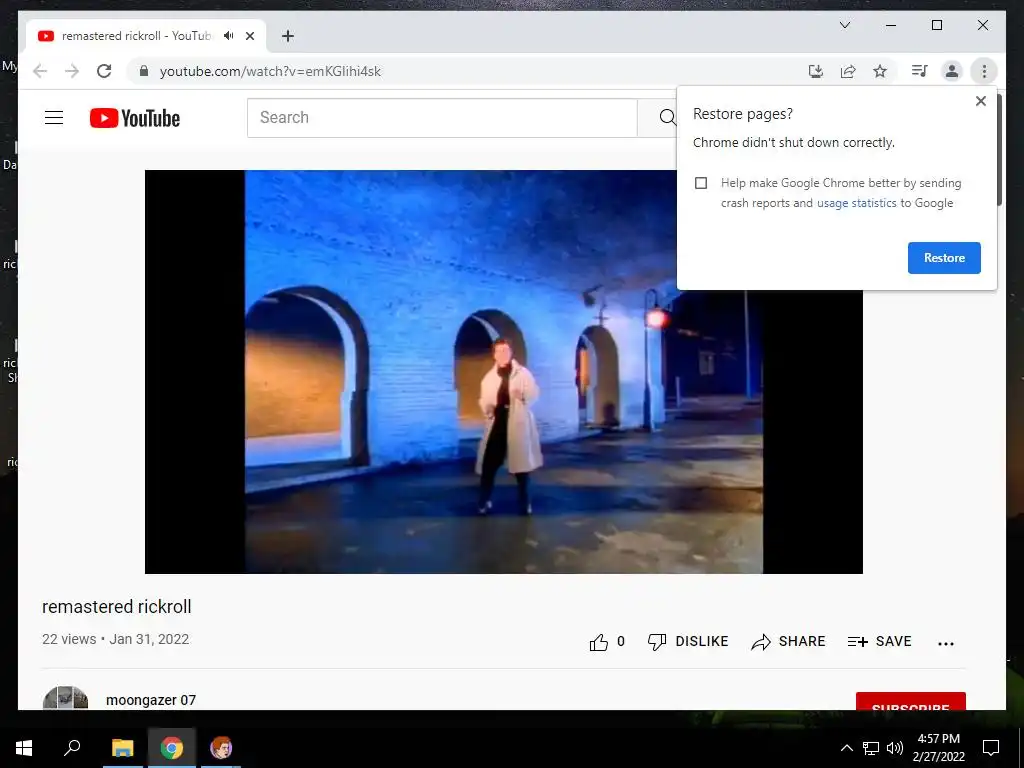Open the volume tray icon

pyautogui.click(x=895, y=748)
